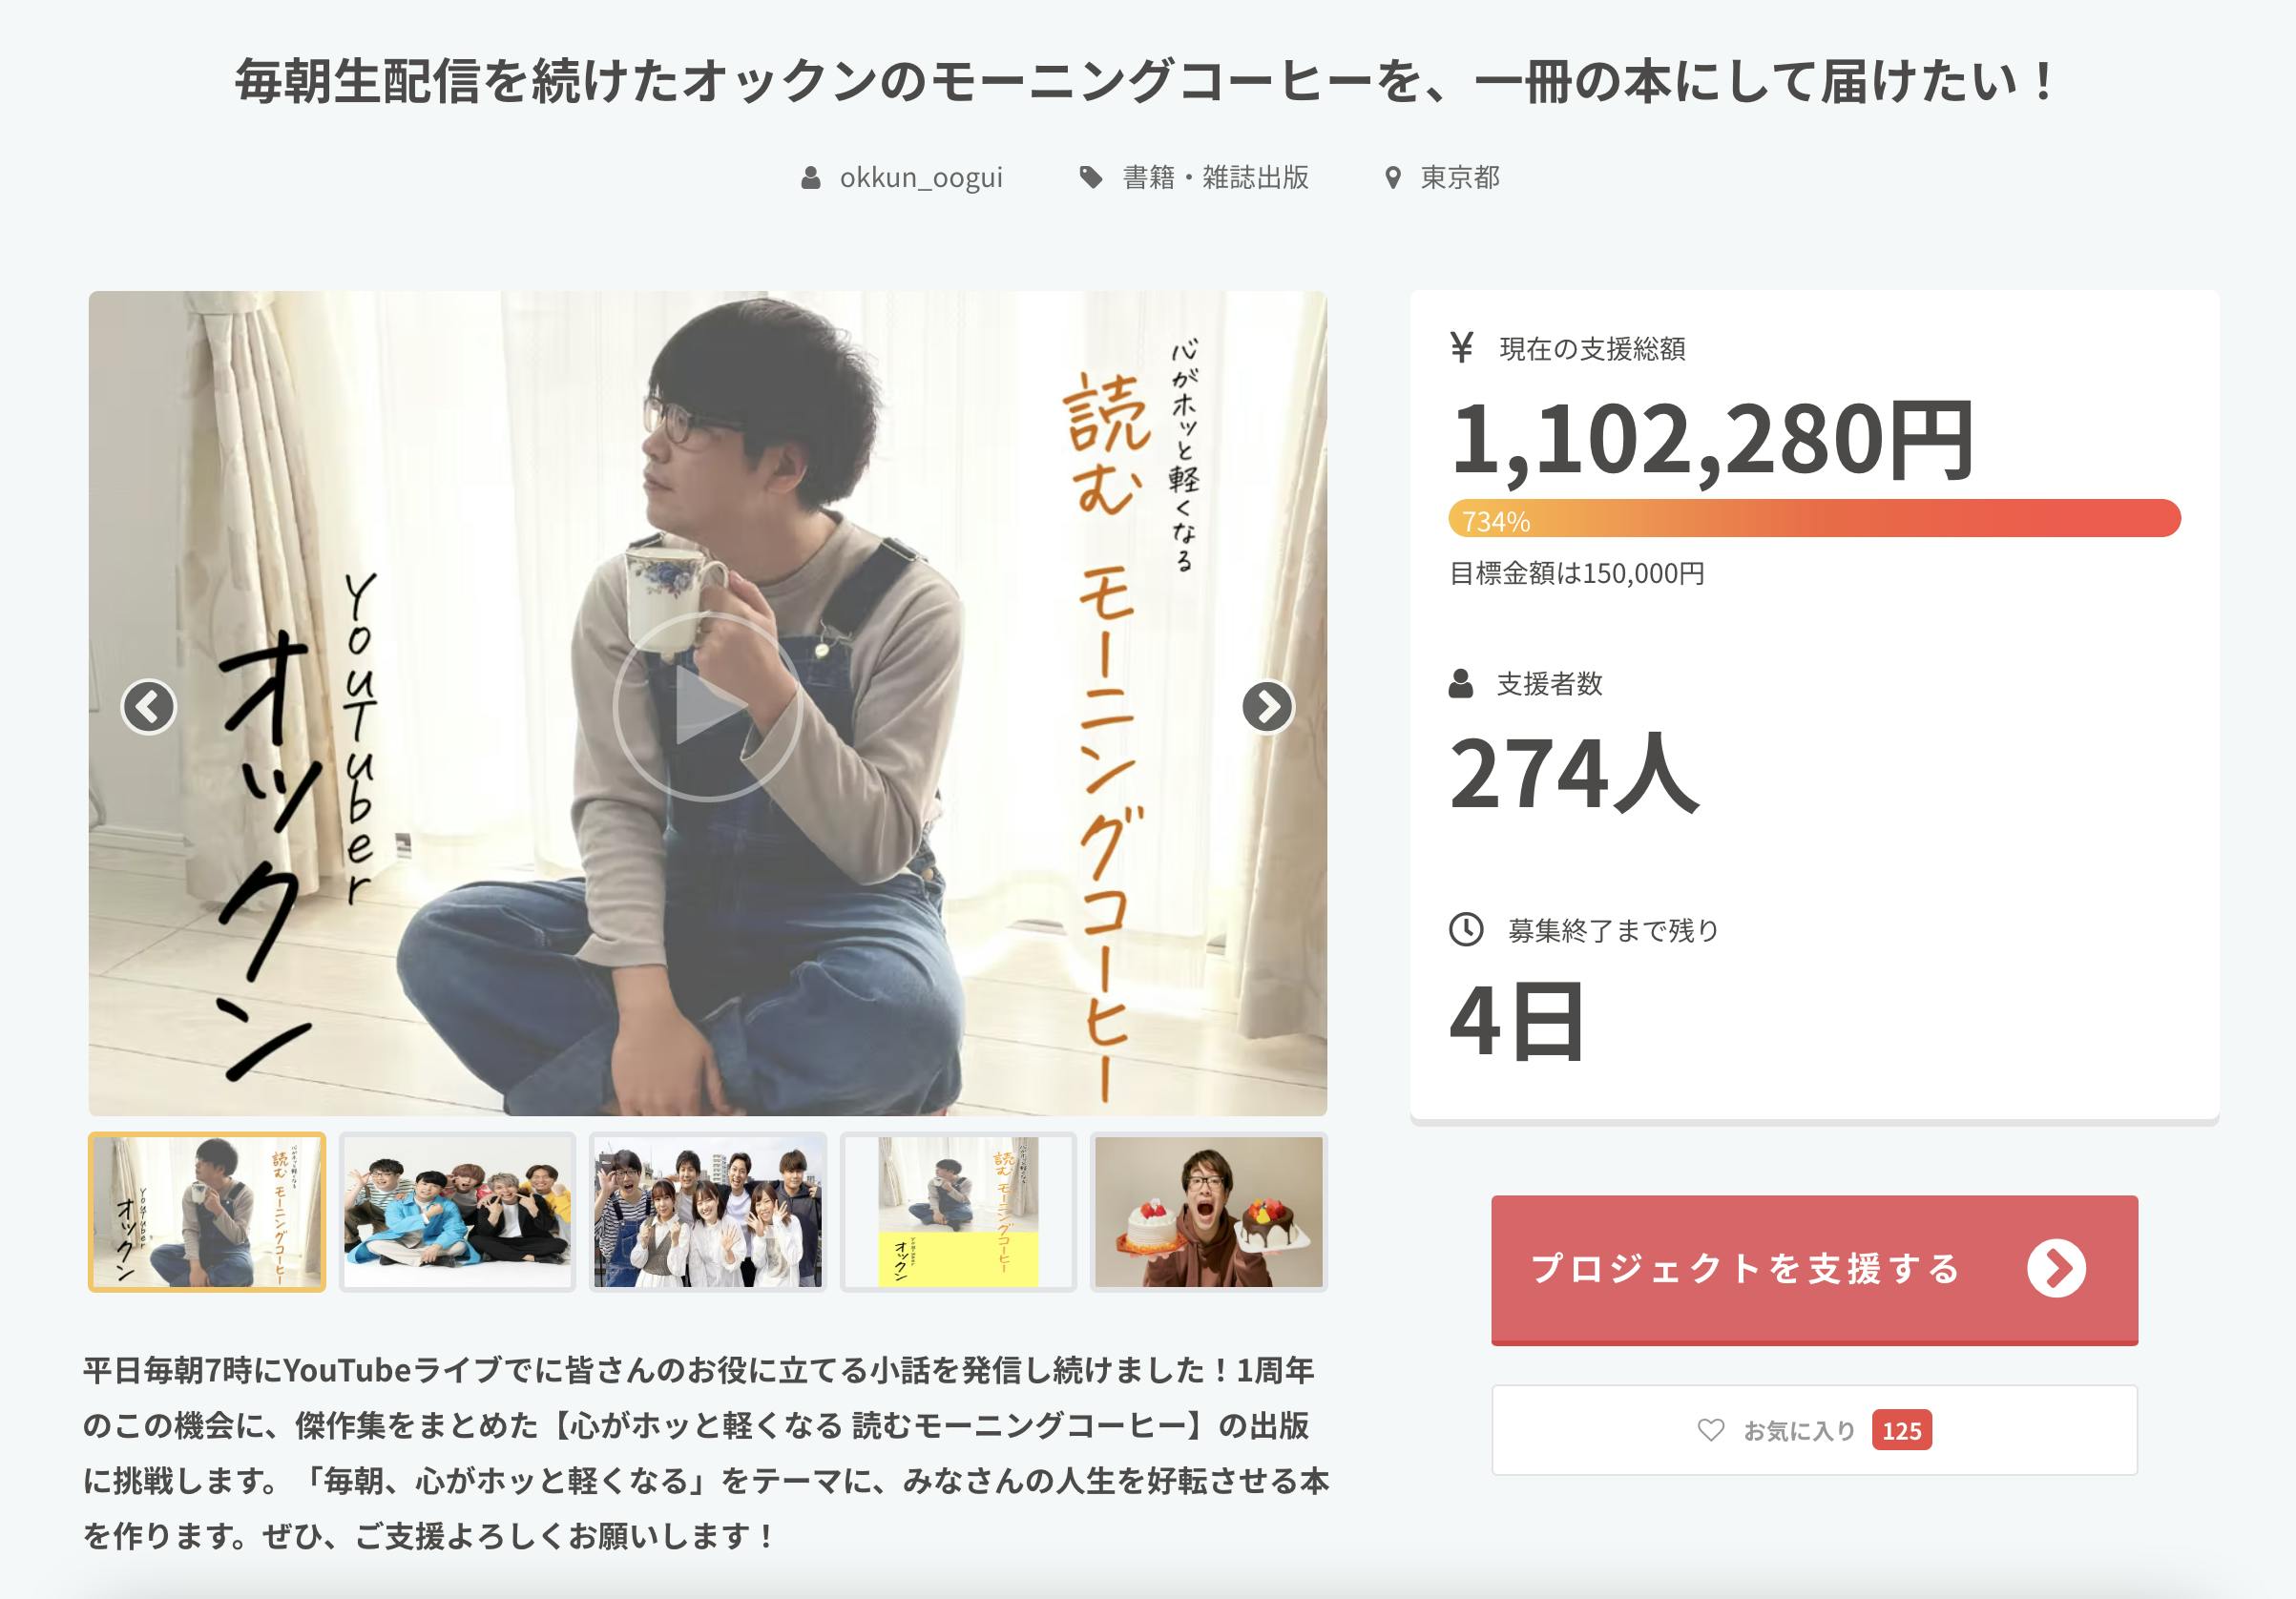This screenshot has width=2296, height=1599.
Task: Click the tag icon beside 書籍・雑誌出版
Action: coord(1091,178)
